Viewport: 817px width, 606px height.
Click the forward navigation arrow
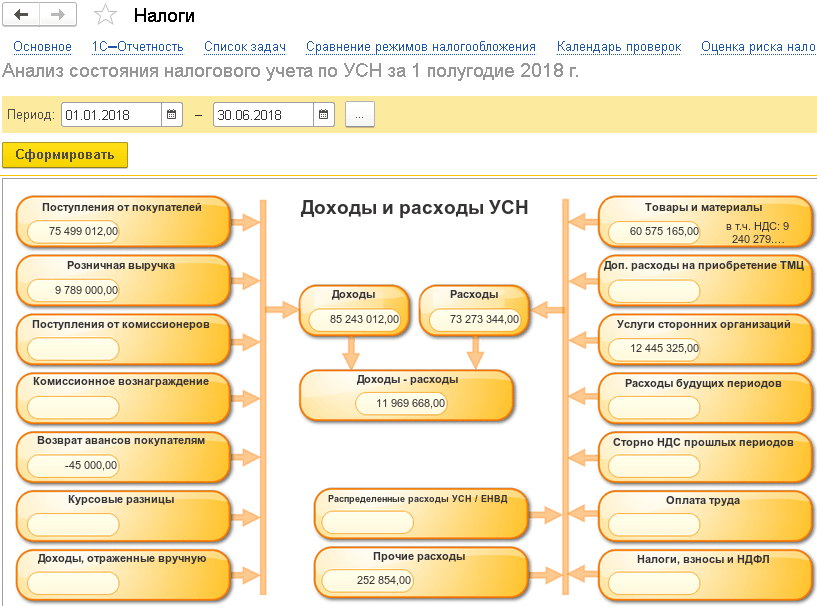(x=58, y=15)
